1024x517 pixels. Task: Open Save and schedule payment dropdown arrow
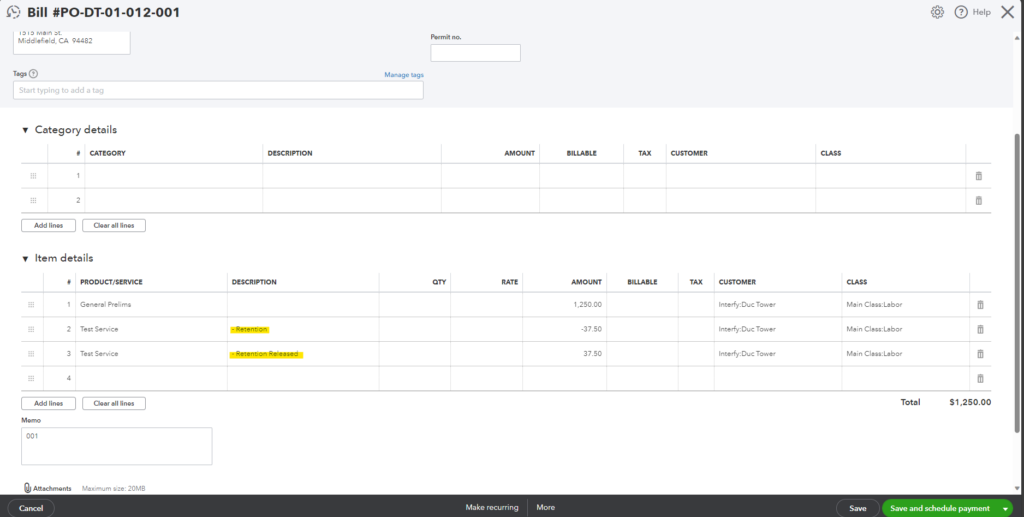click(x=1004, y=508)
